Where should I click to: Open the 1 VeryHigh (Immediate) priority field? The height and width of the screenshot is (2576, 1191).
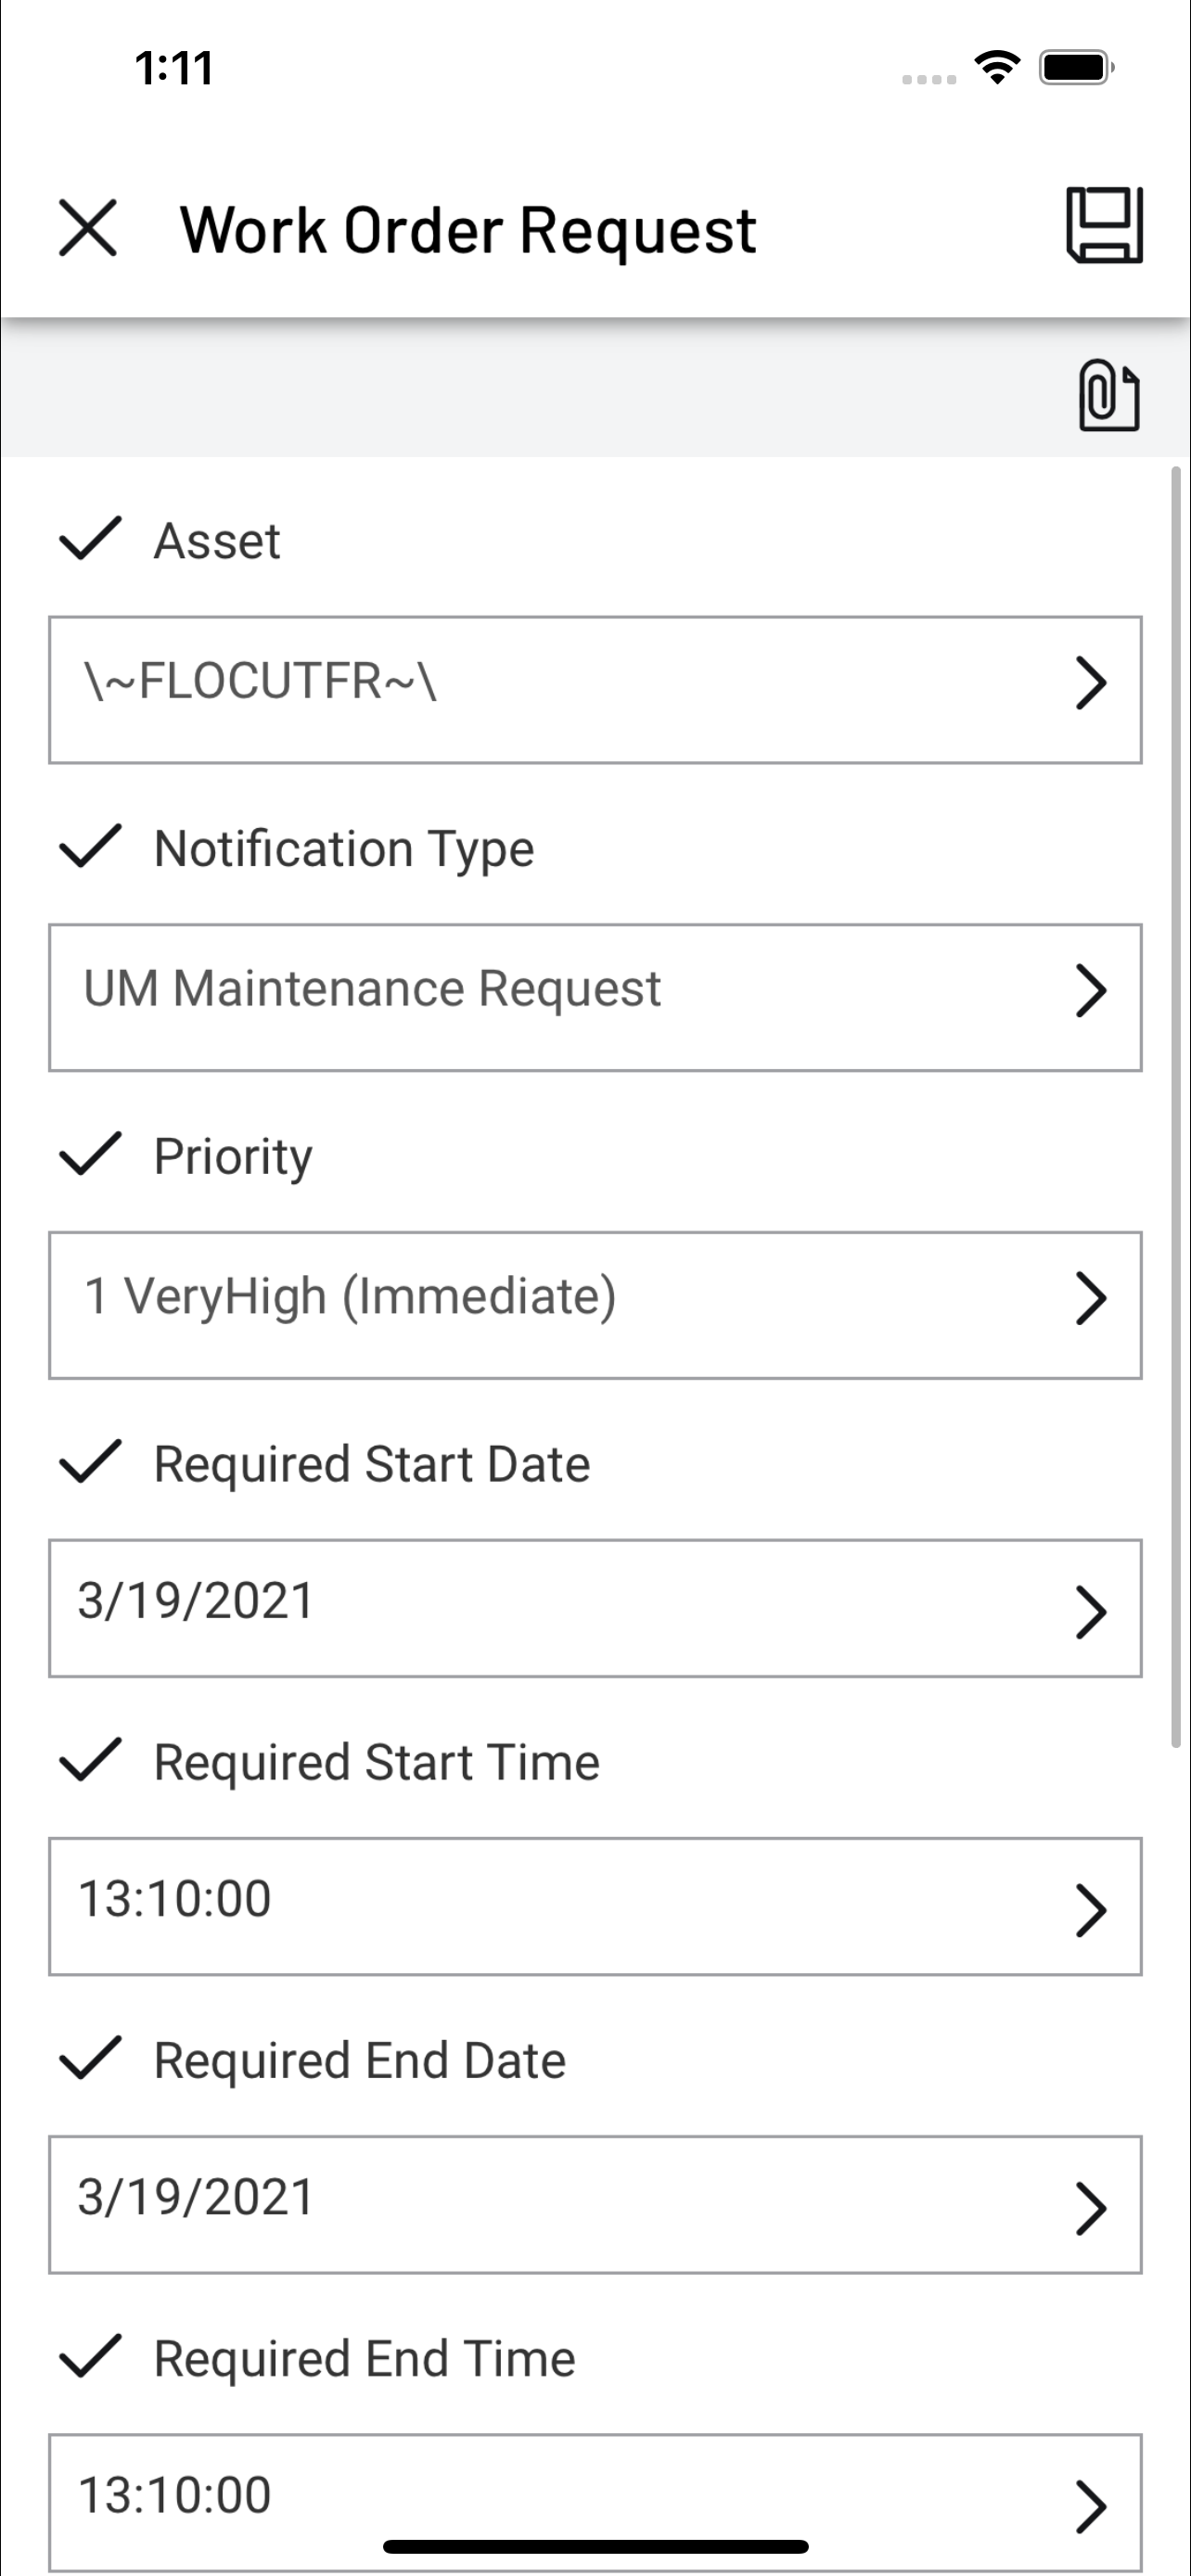595,1305
